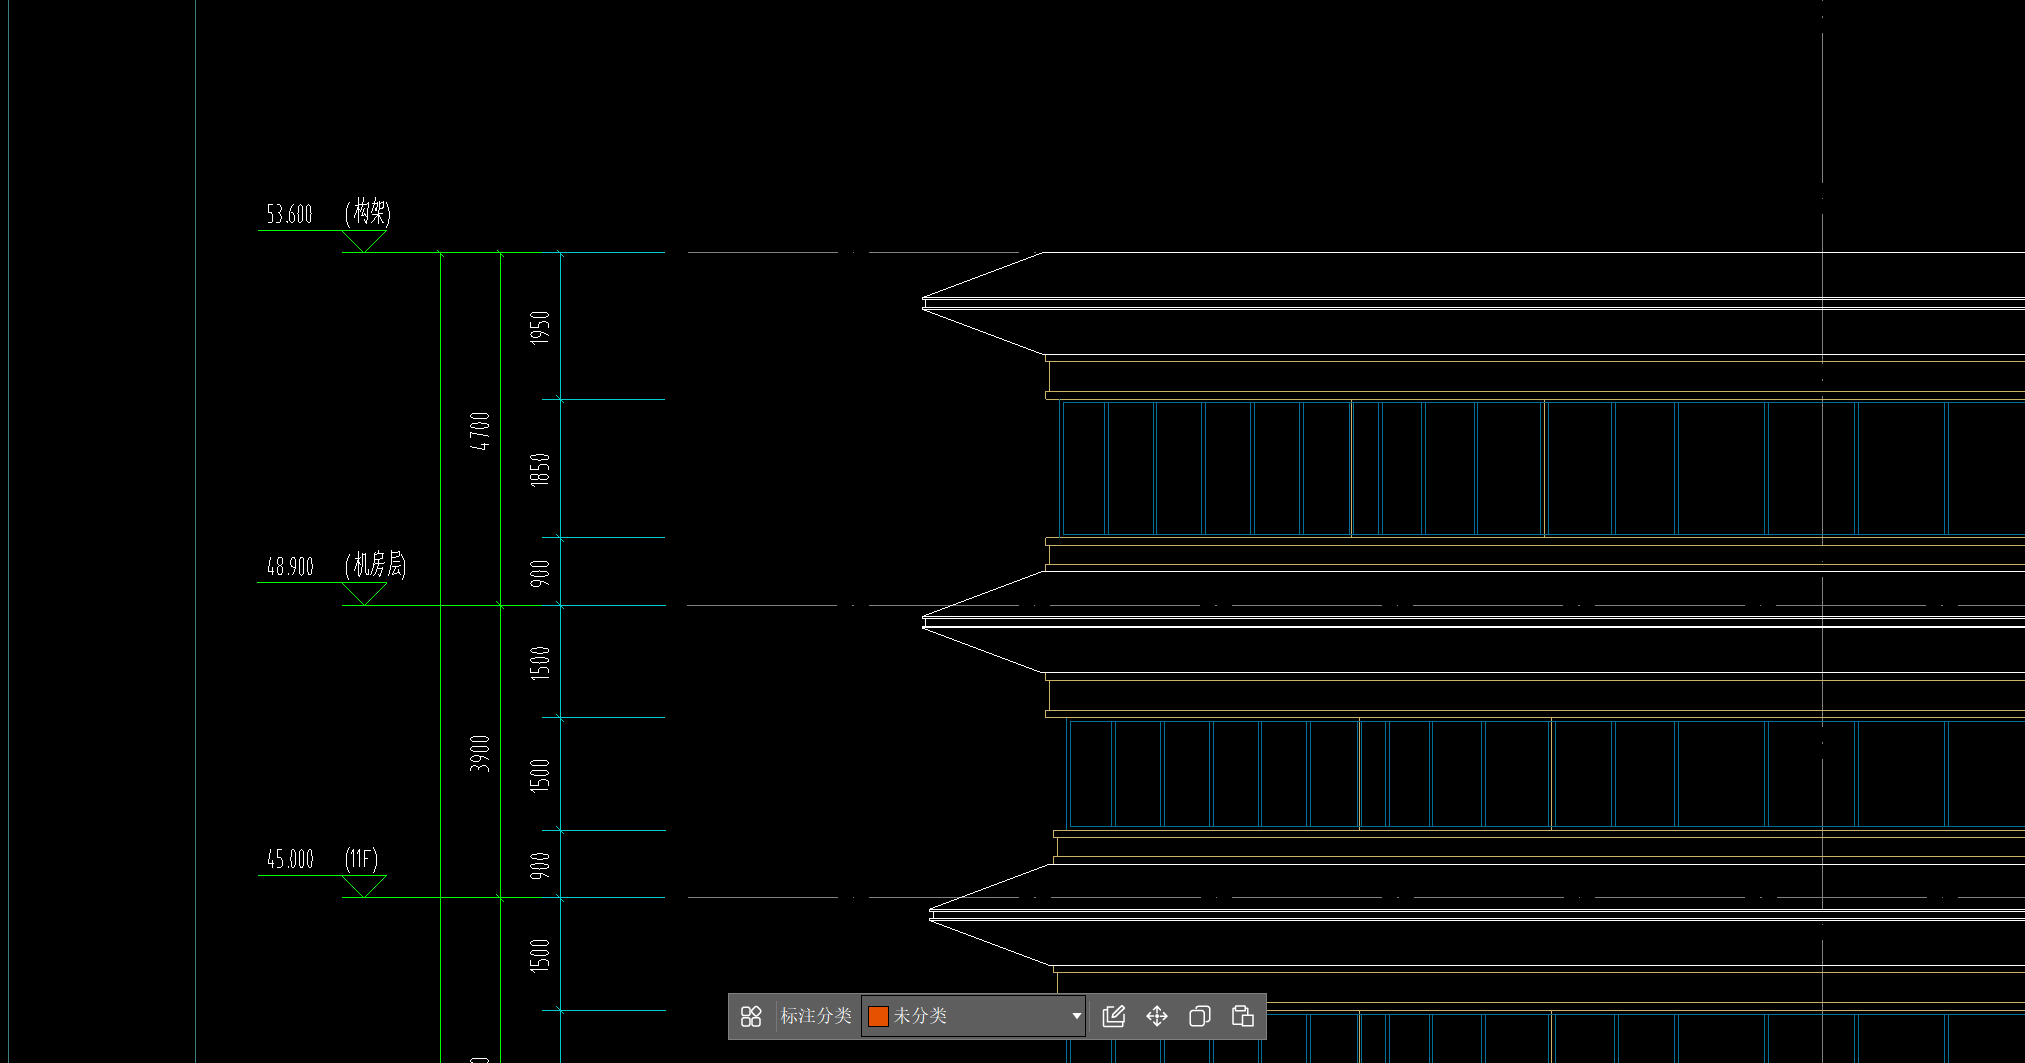Click the paste clipboard icon
Viewport: 2025px width, 1063px height.
pyautogui.click(x=1243, y=1016)
